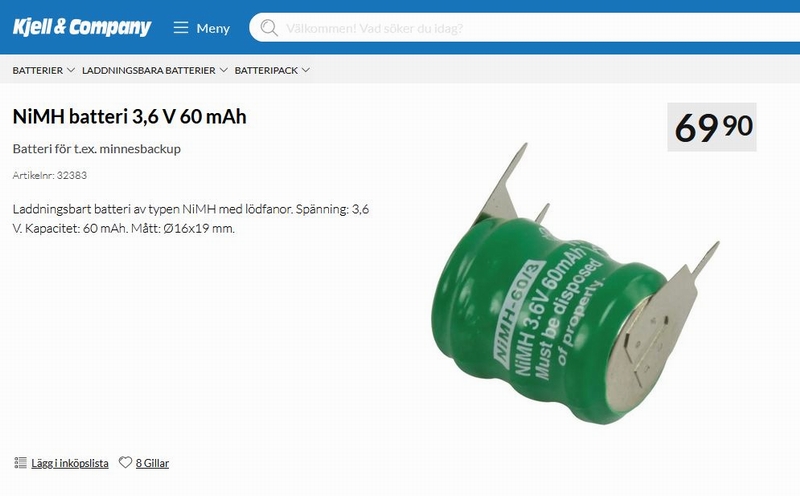Open the BATTERIER breadcrumb category
This screenshot has width=800, height=496.
point(38,70)
